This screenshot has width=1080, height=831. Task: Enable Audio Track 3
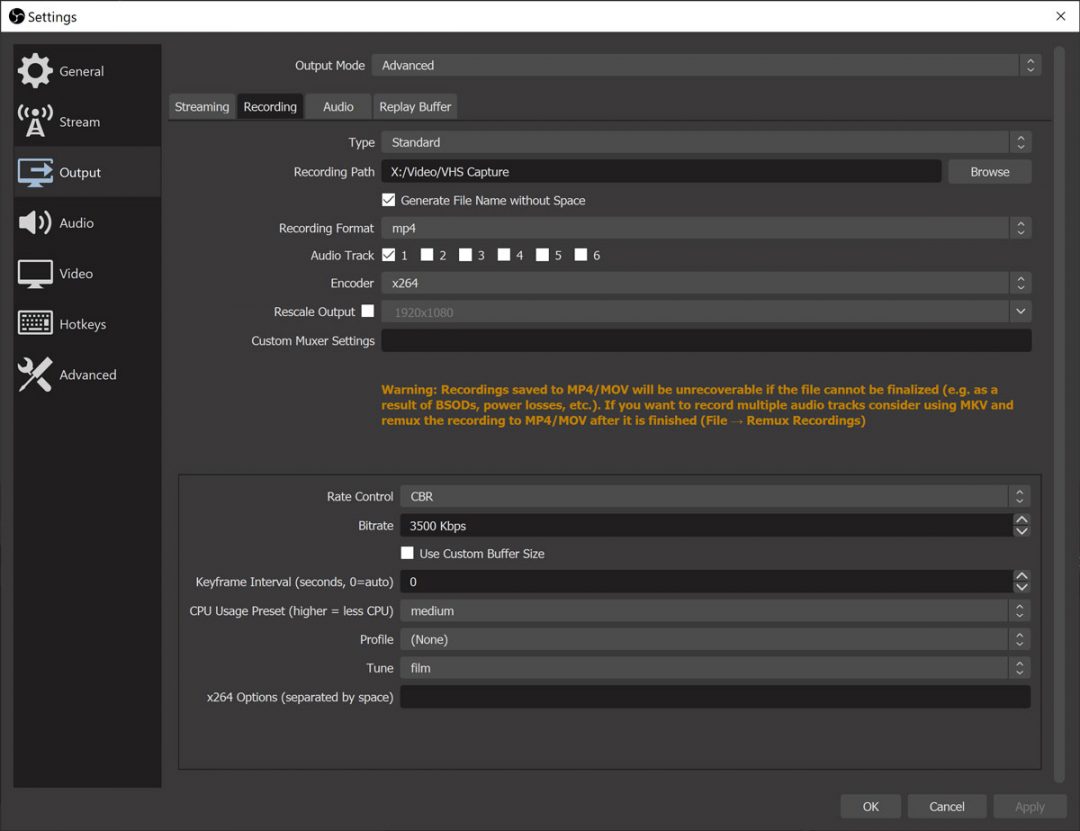463,255
